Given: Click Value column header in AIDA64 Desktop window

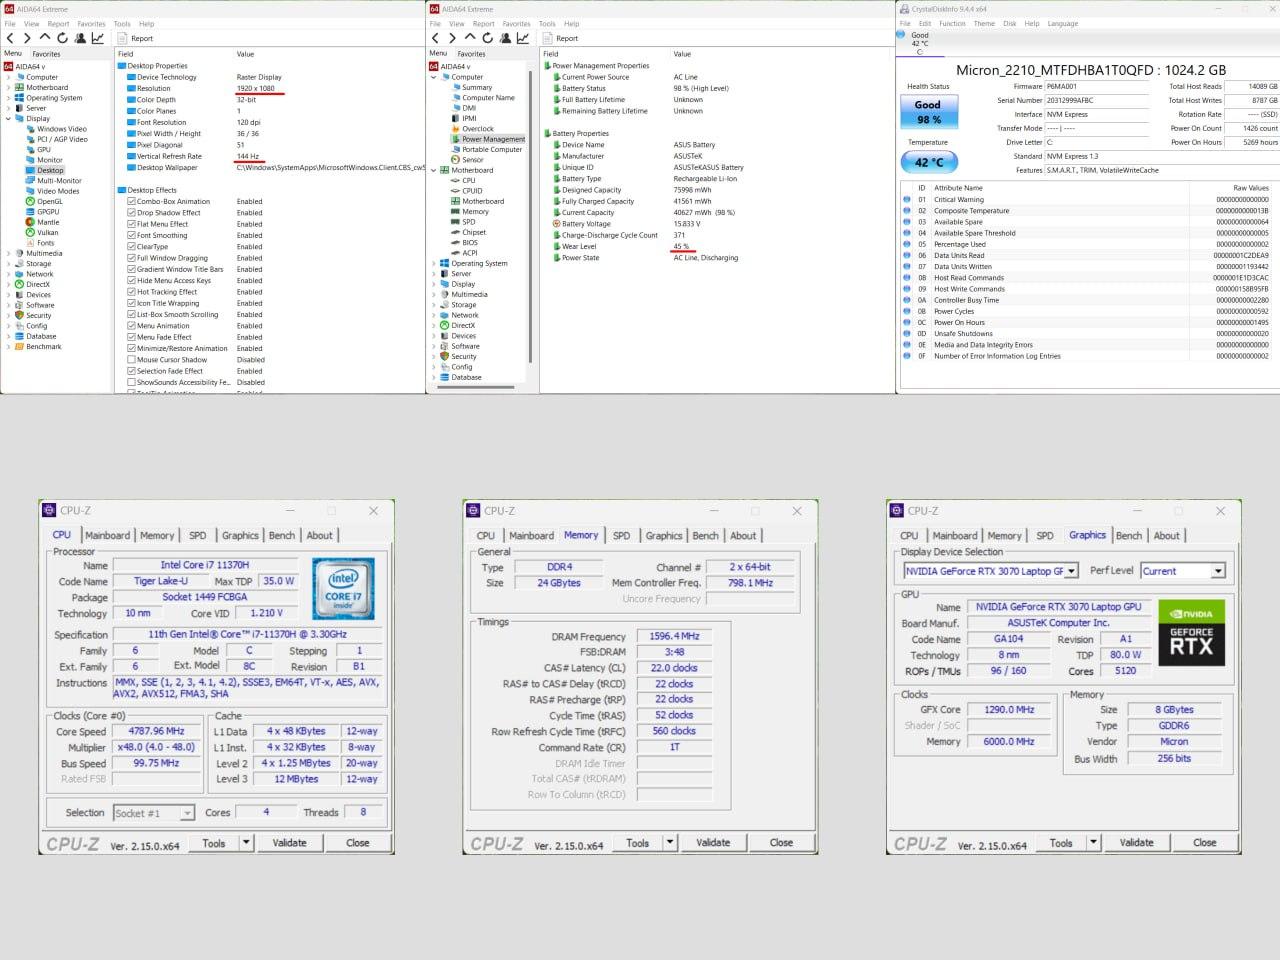Looking at the screenshot, I should coord(246,54).
